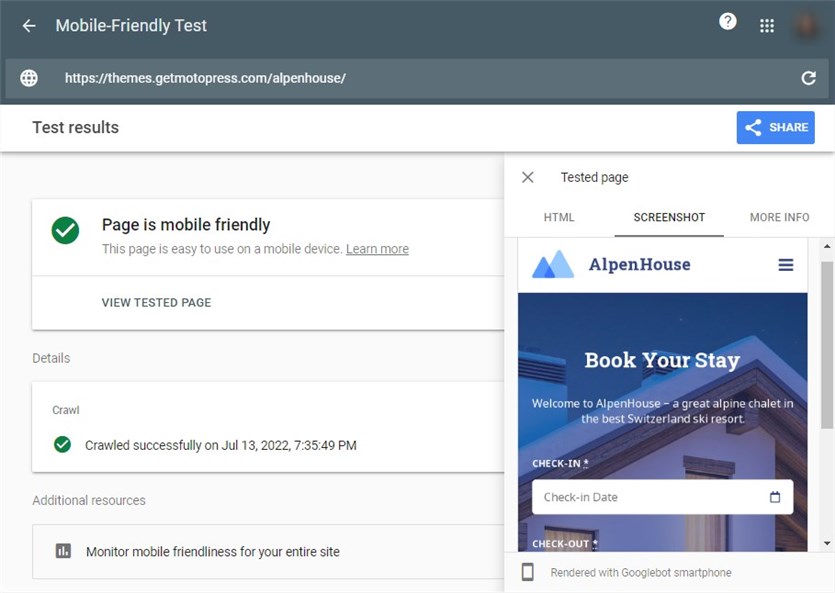This screenshot has height=593, width=835.
Task: Open the MORE INFO tab
Action: click(779, 217)
